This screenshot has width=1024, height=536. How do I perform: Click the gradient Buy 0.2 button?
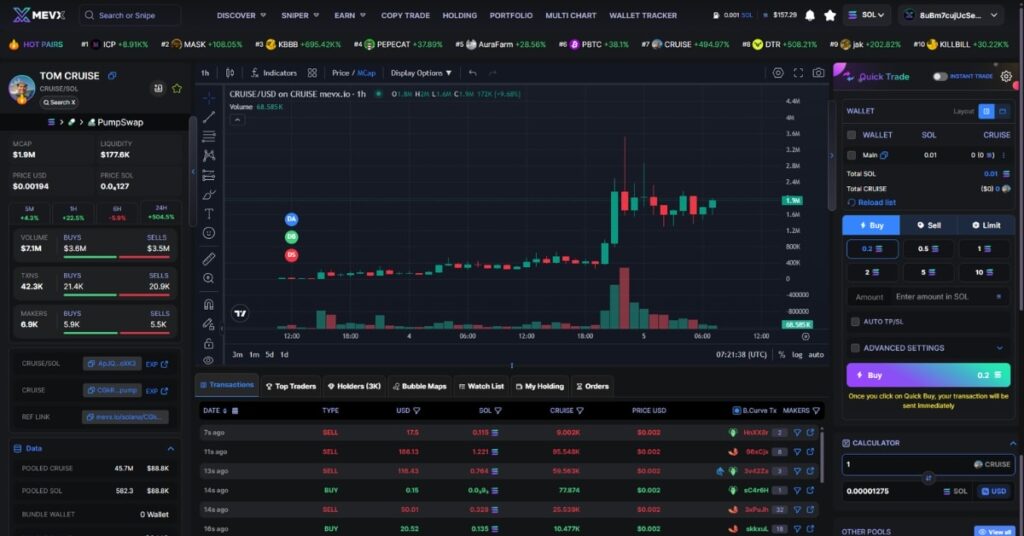click(928, 375)
